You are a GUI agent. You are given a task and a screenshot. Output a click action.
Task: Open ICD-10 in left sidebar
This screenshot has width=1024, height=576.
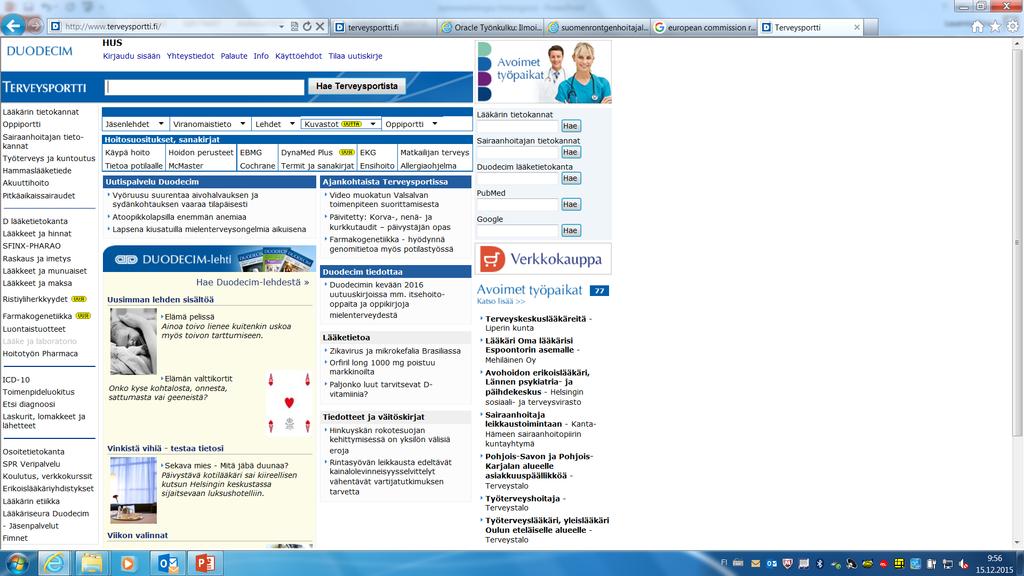[16, 379]
